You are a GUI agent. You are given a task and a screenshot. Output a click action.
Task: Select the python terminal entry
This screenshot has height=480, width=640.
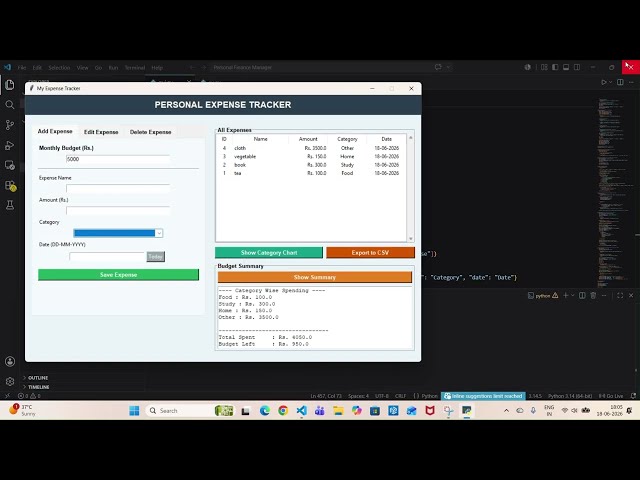(x=542, y=296)
